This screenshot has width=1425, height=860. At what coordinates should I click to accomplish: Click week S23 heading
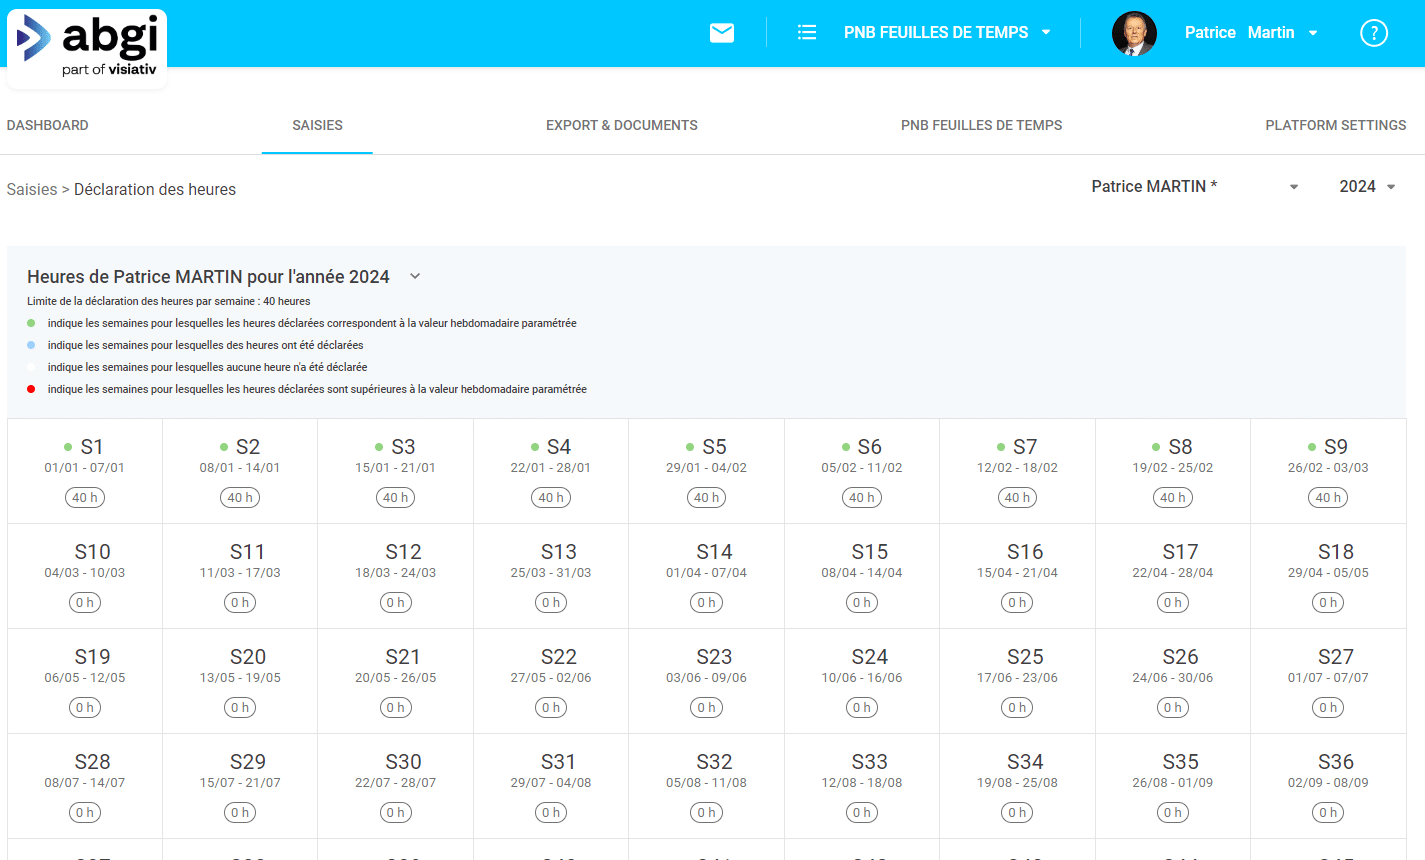point(715,657)
